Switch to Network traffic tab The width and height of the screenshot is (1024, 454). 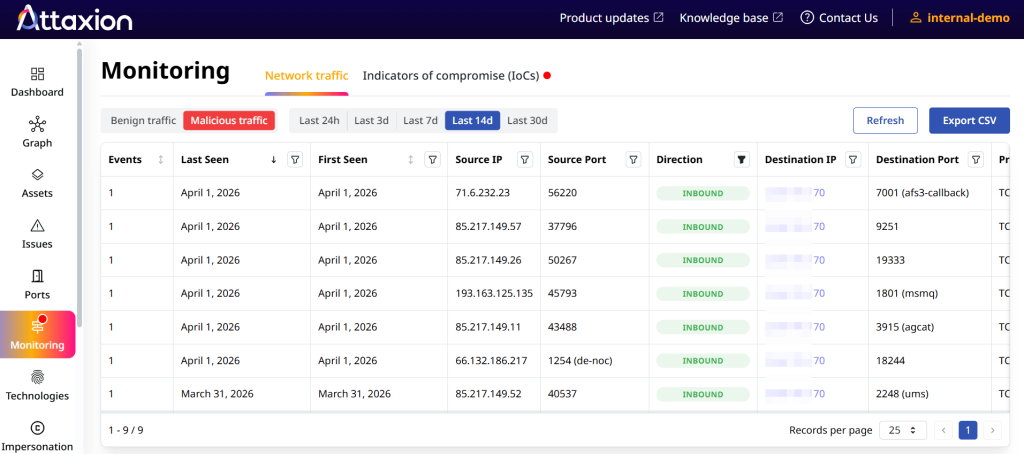tap(306, 75)
